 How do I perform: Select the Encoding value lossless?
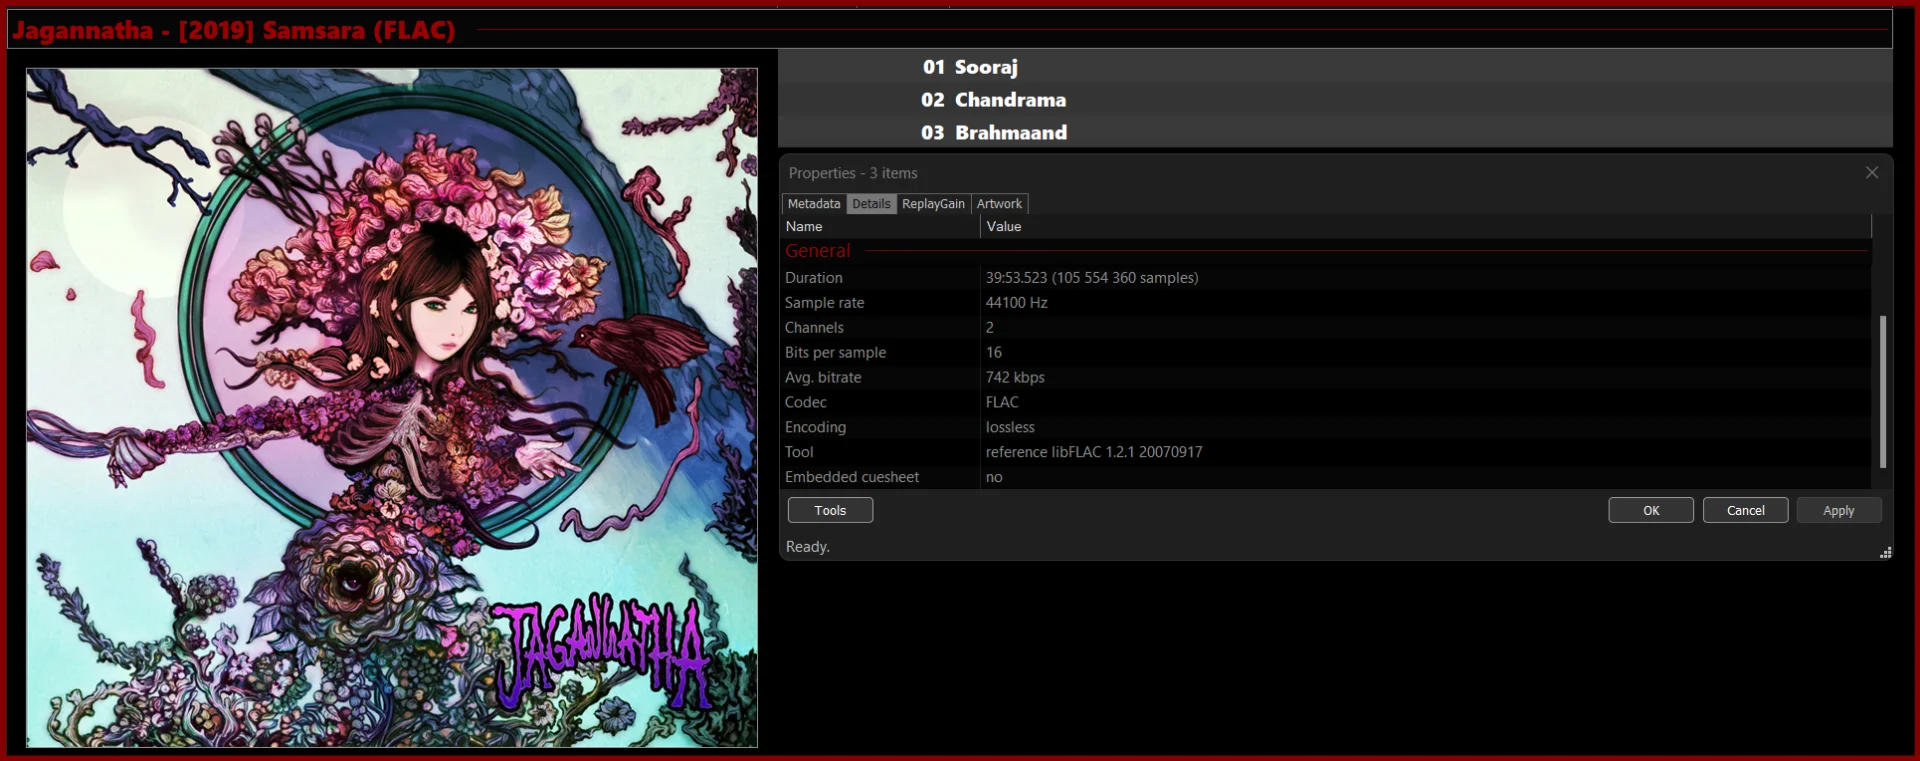(1010, 428)
